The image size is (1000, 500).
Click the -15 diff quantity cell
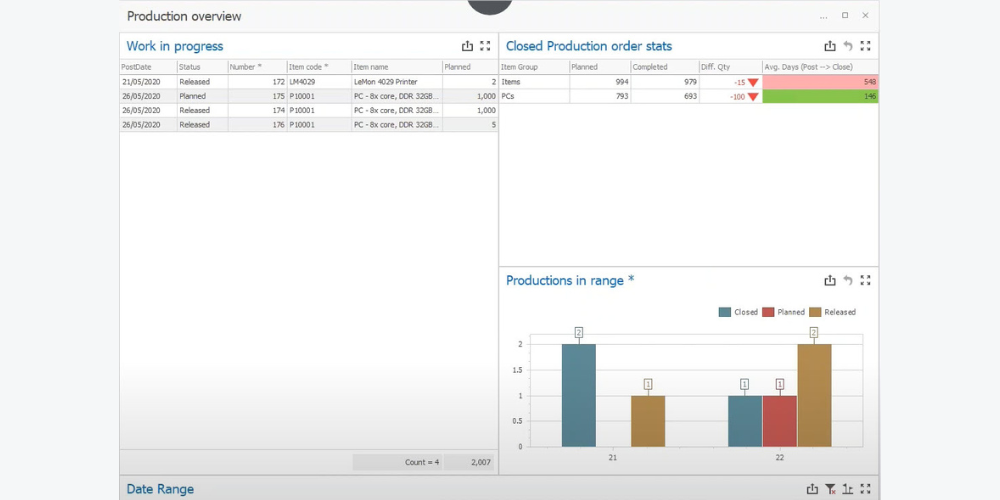pos(731,82)
